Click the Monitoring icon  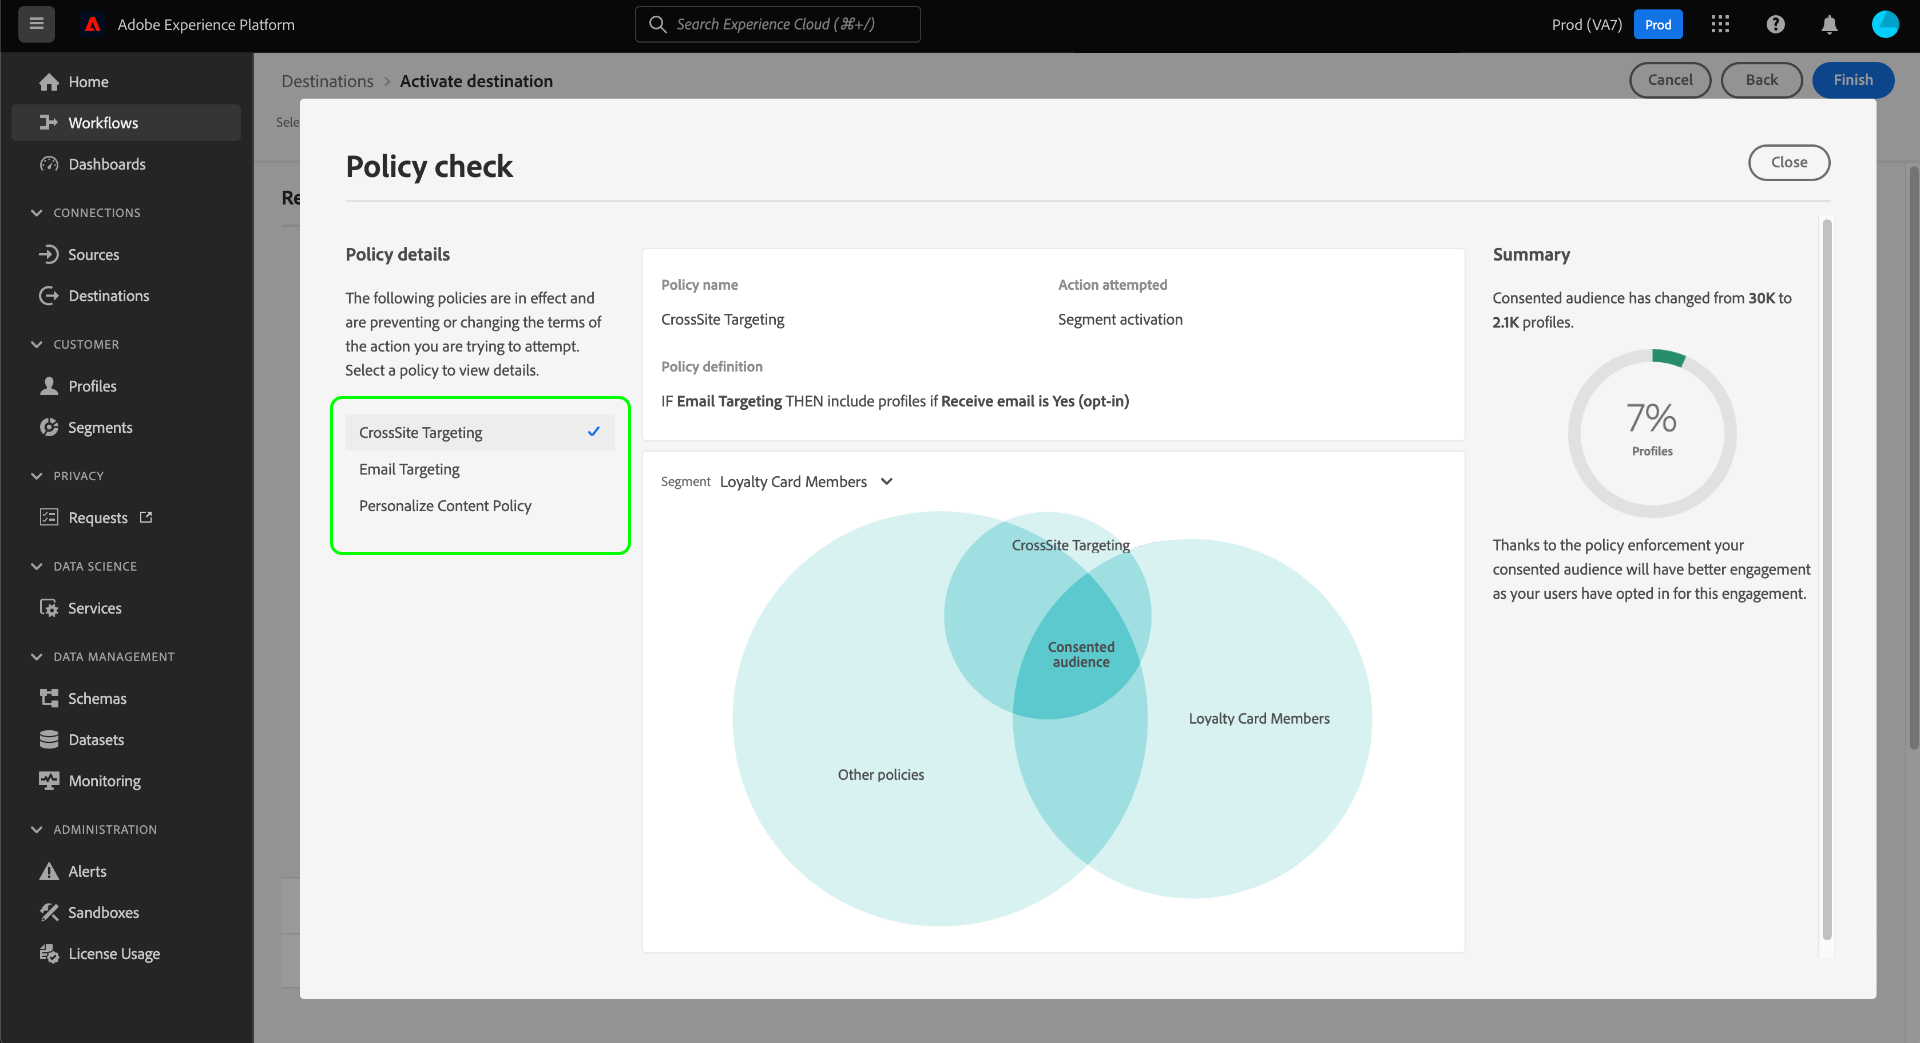click(x=49, y=780)
